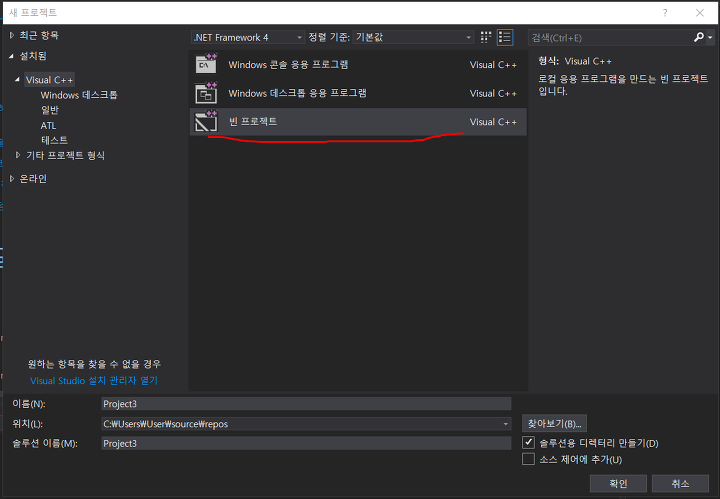
Task: Select the Windows 데스크톱 응용 프로그램 text
Action: coord(298,93)
